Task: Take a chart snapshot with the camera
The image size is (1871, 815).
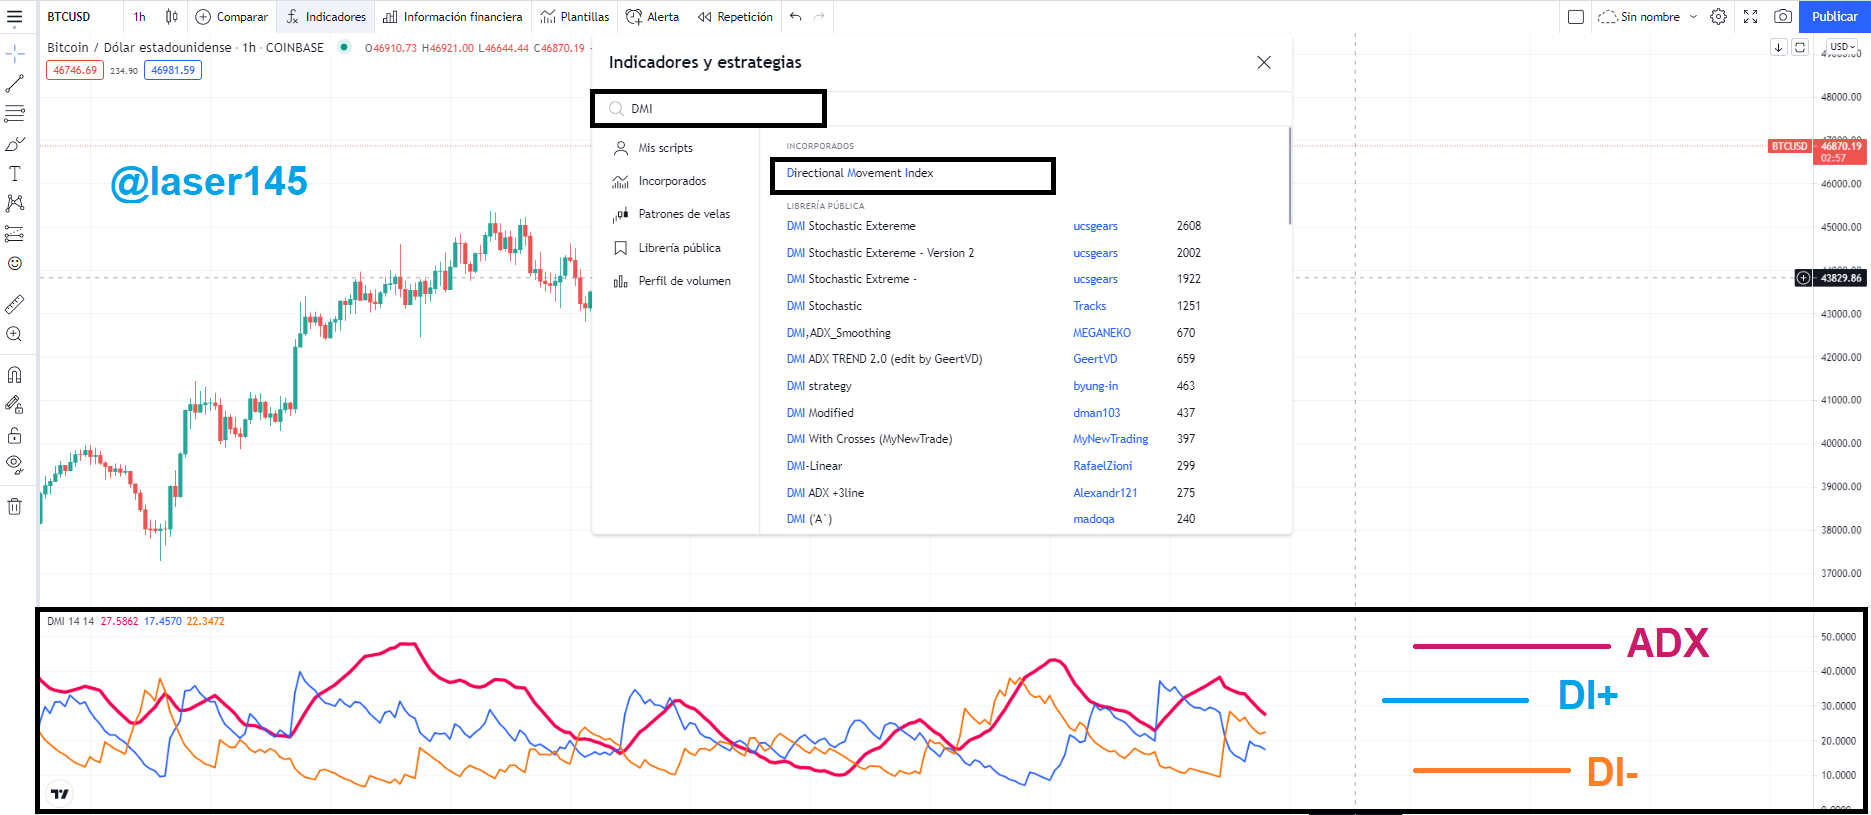Action: pyautogui.click(x=1783, y=17)
